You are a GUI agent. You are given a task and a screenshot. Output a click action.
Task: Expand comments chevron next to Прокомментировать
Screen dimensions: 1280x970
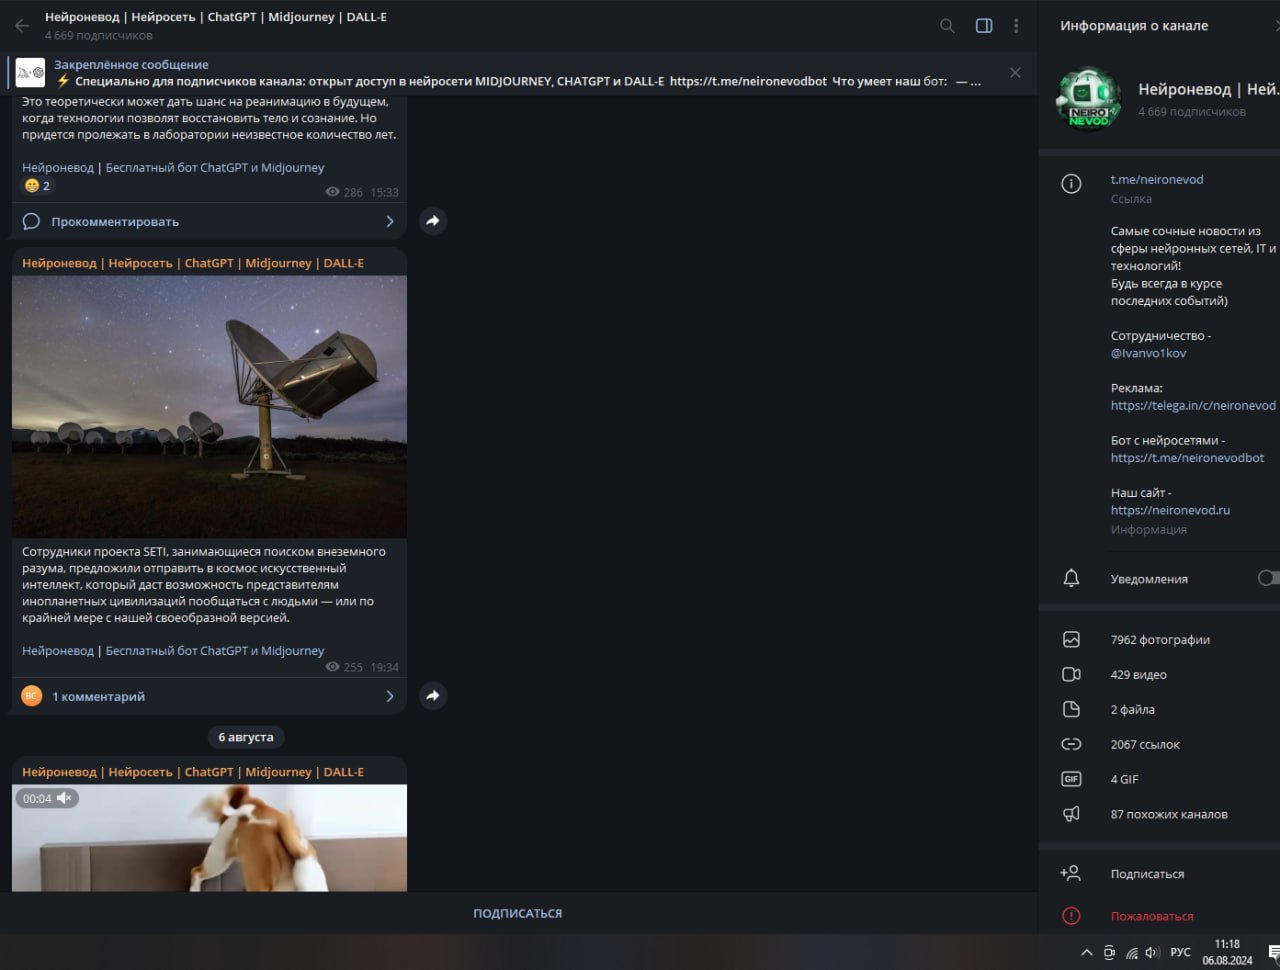click(x=390, y=222)
